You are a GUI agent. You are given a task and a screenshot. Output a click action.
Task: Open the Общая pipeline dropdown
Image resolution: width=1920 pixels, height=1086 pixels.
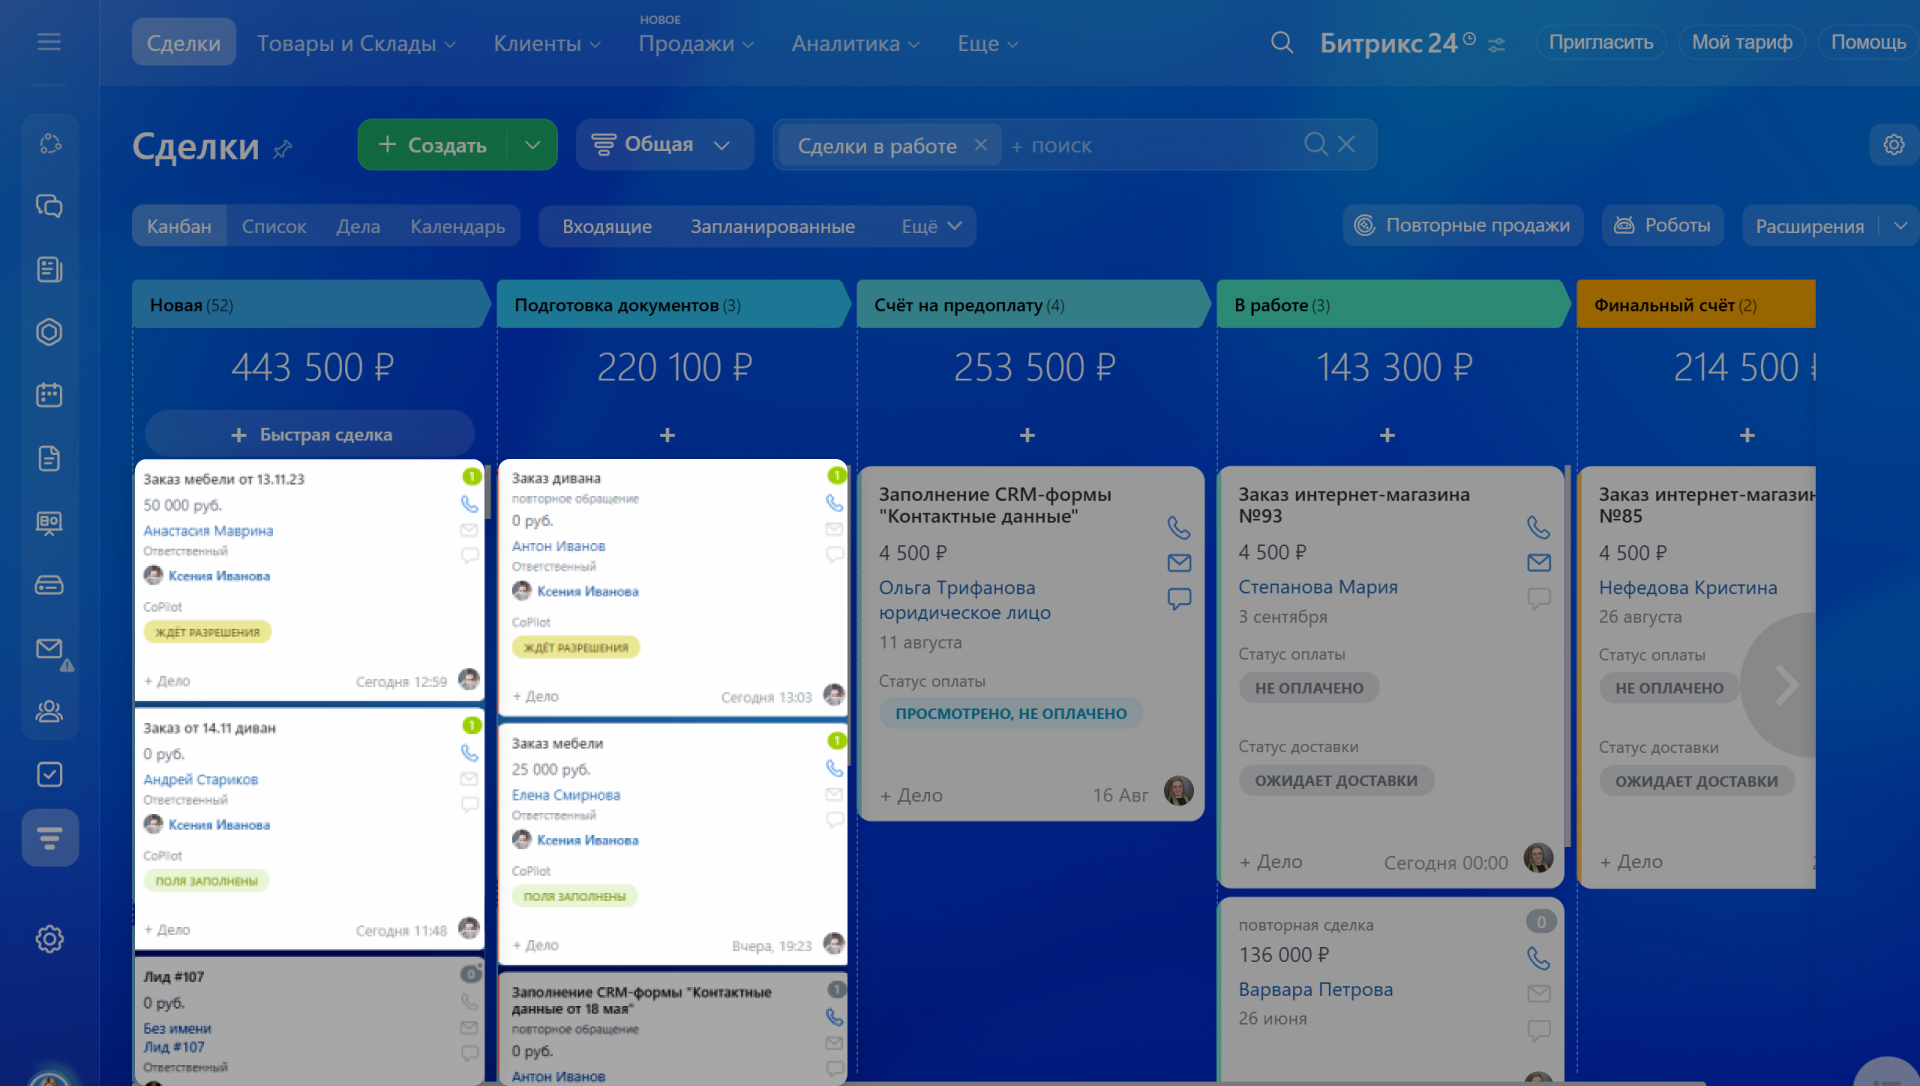click(x=664, y=145)
